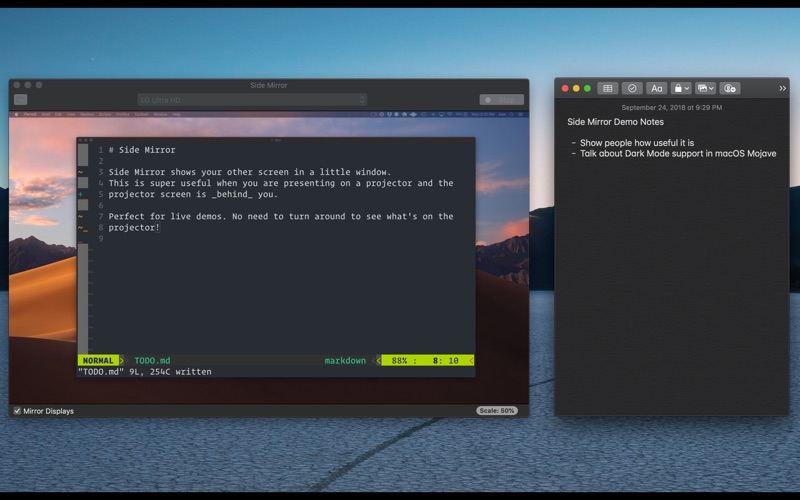Open the photo media browser dropdown
The height and width of the screenshot is (500, 800).
706,88
